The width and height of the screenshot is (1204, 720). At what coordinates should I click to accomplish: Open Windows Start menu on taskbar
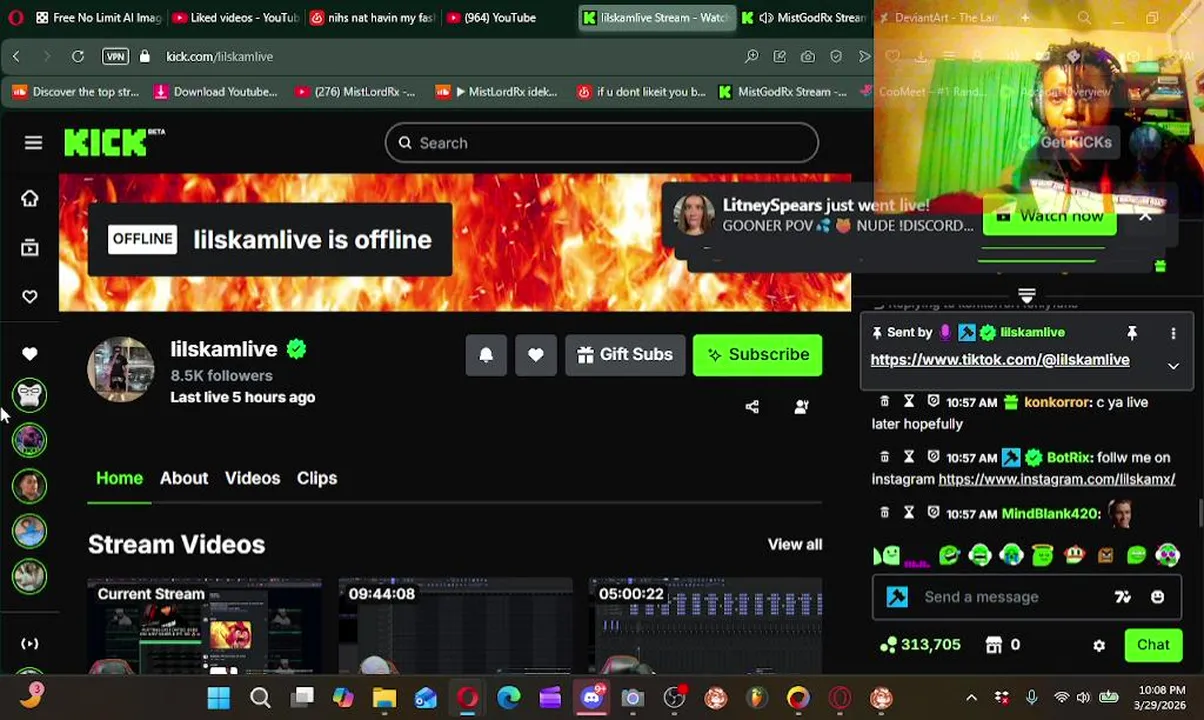click(x=218, y=698)
